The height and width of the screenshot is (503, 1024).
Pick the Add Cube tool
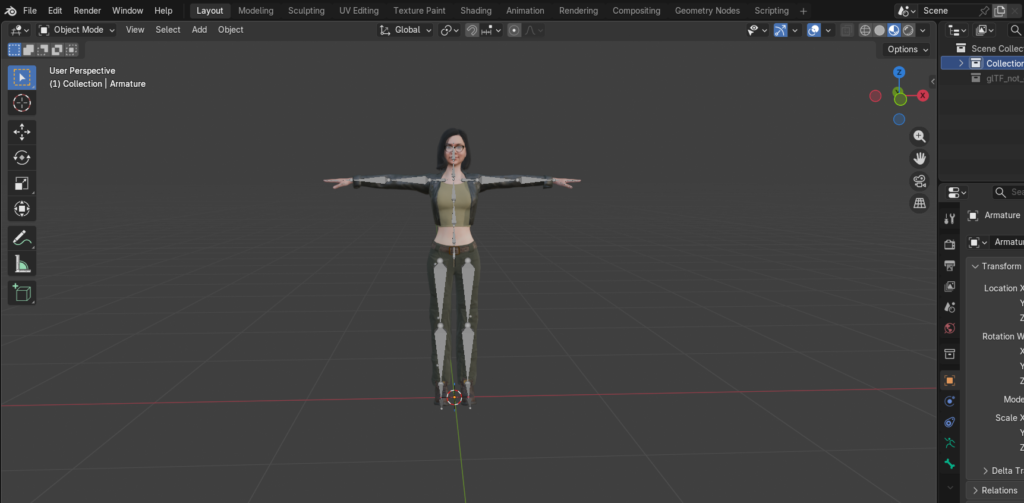tap(22, 293)
